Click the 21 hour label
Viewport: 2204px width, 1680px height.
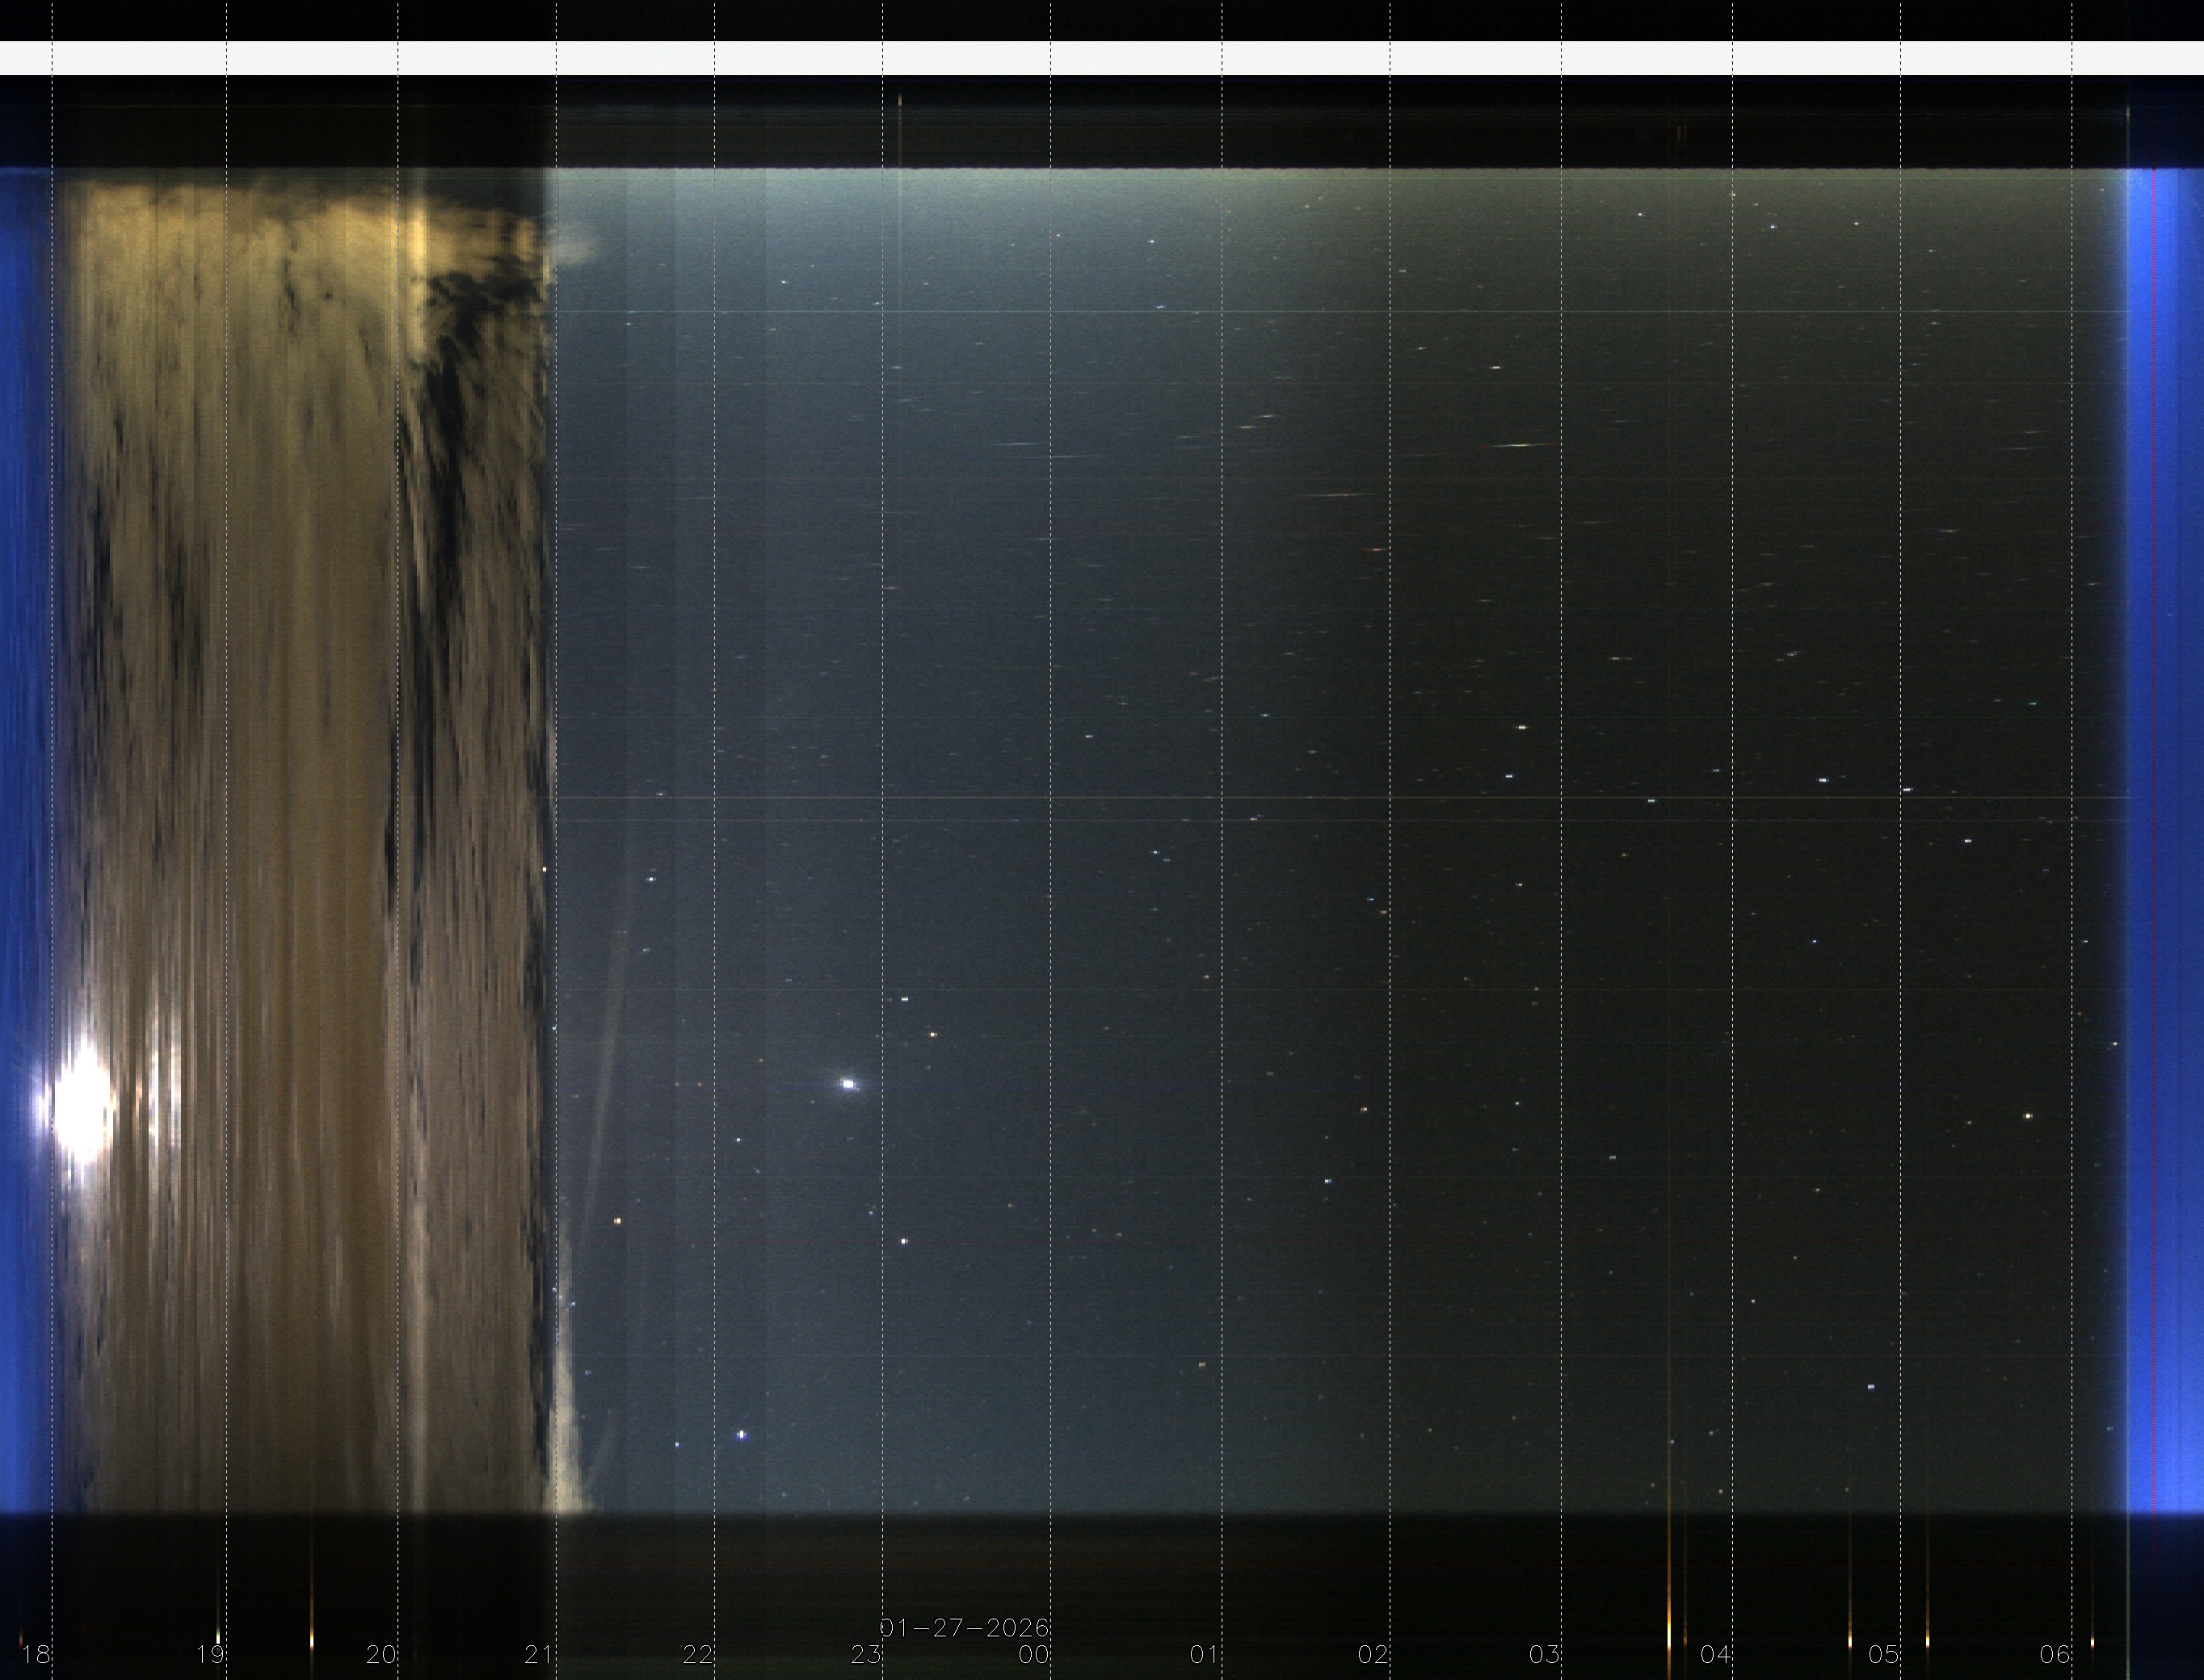point(539,1654)
